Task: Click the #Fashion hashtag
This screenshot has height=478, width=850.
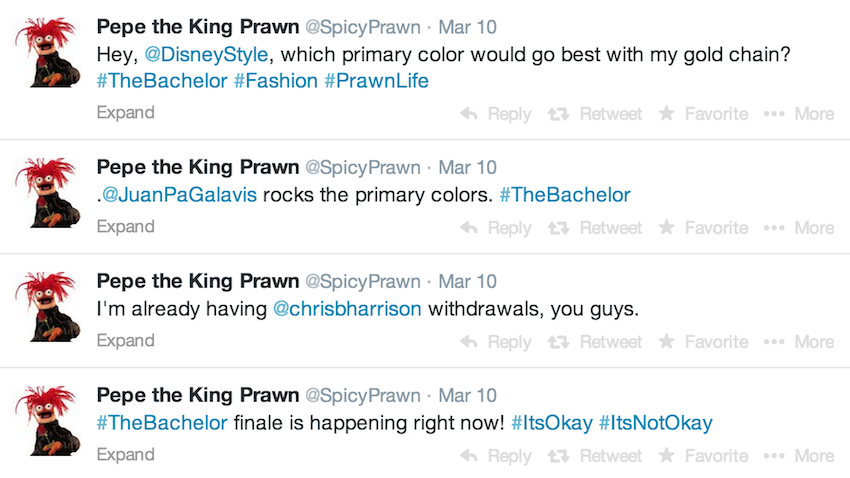Action: 275,81
